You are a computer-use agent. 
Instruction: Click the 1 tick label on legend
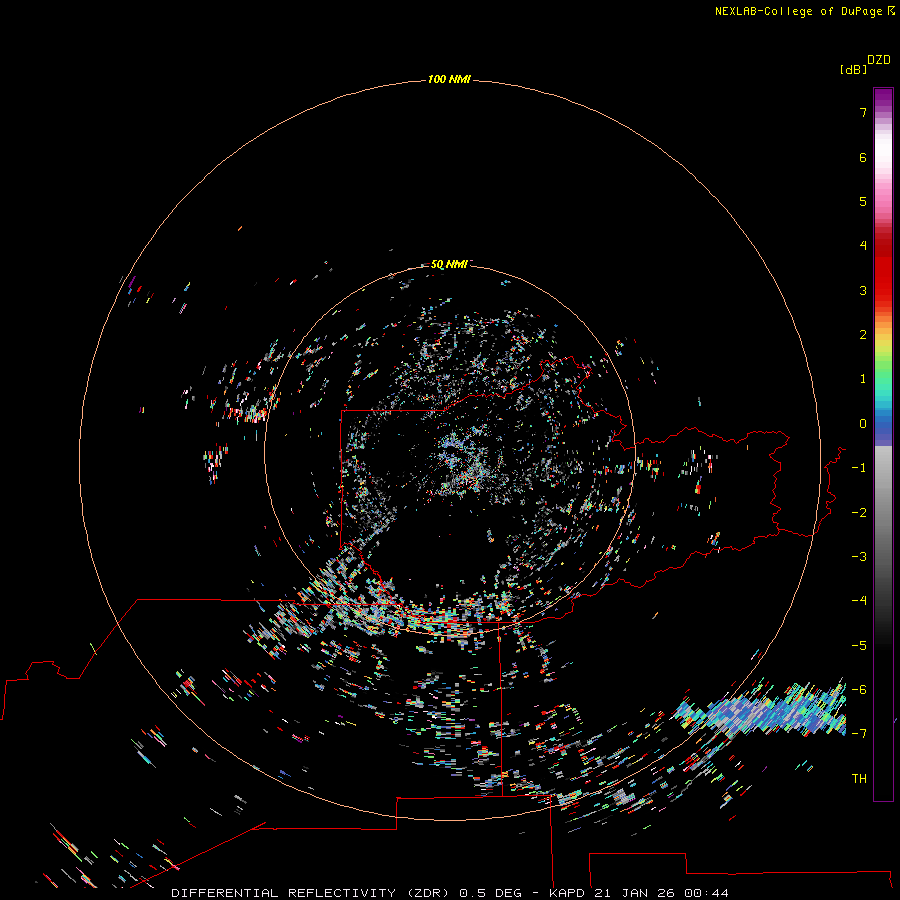coord(863,379)
